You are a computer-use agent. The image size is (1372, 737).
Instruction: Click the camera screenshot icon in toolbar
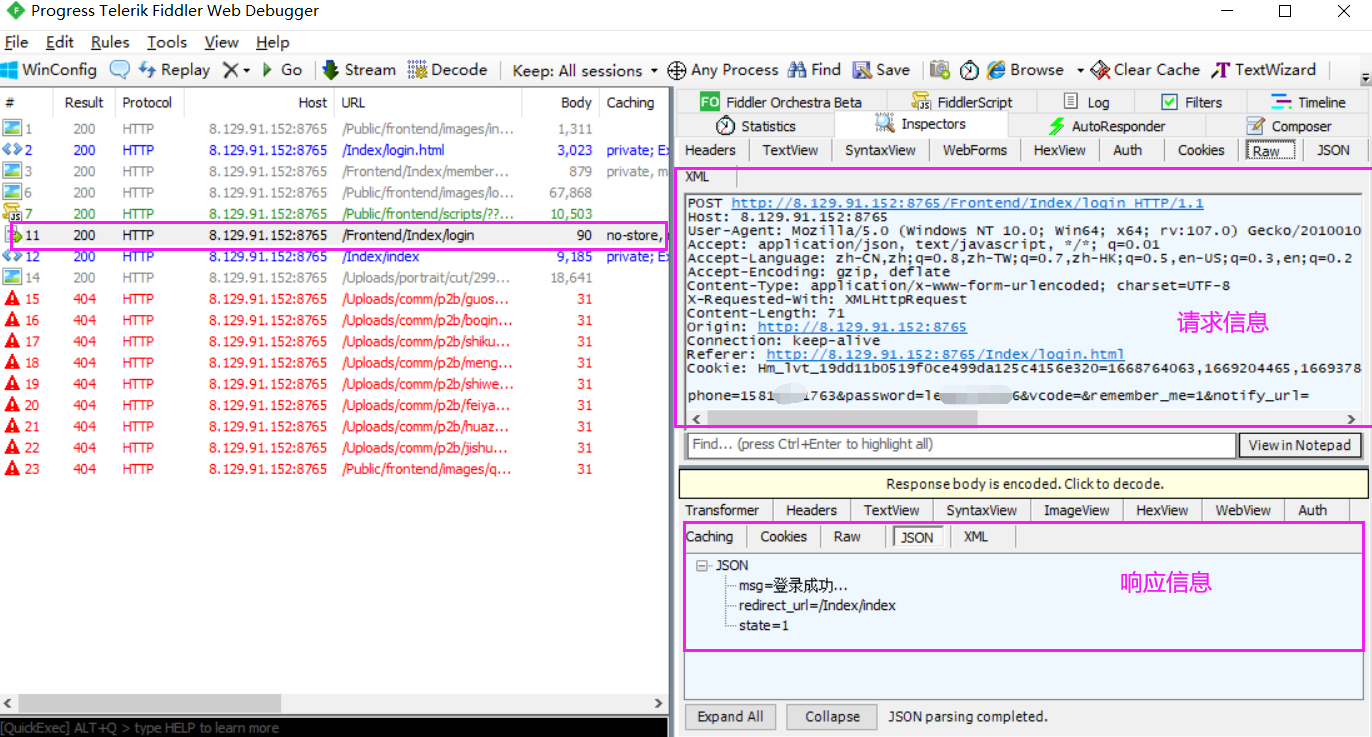[939, 70]
